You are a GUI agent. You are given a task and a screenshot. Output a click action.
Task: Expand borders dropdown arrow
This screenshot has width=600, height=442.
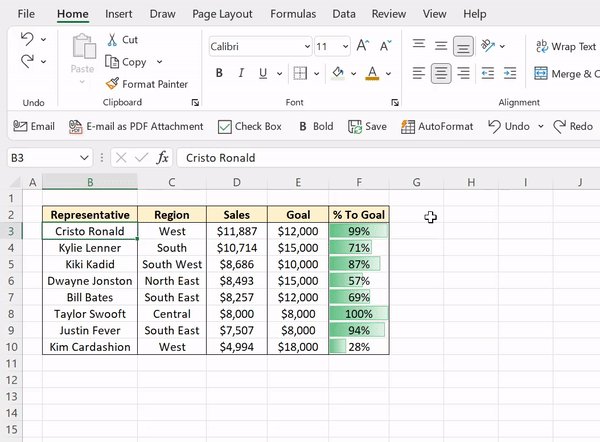pyautogui.click(x=316, y=73)
